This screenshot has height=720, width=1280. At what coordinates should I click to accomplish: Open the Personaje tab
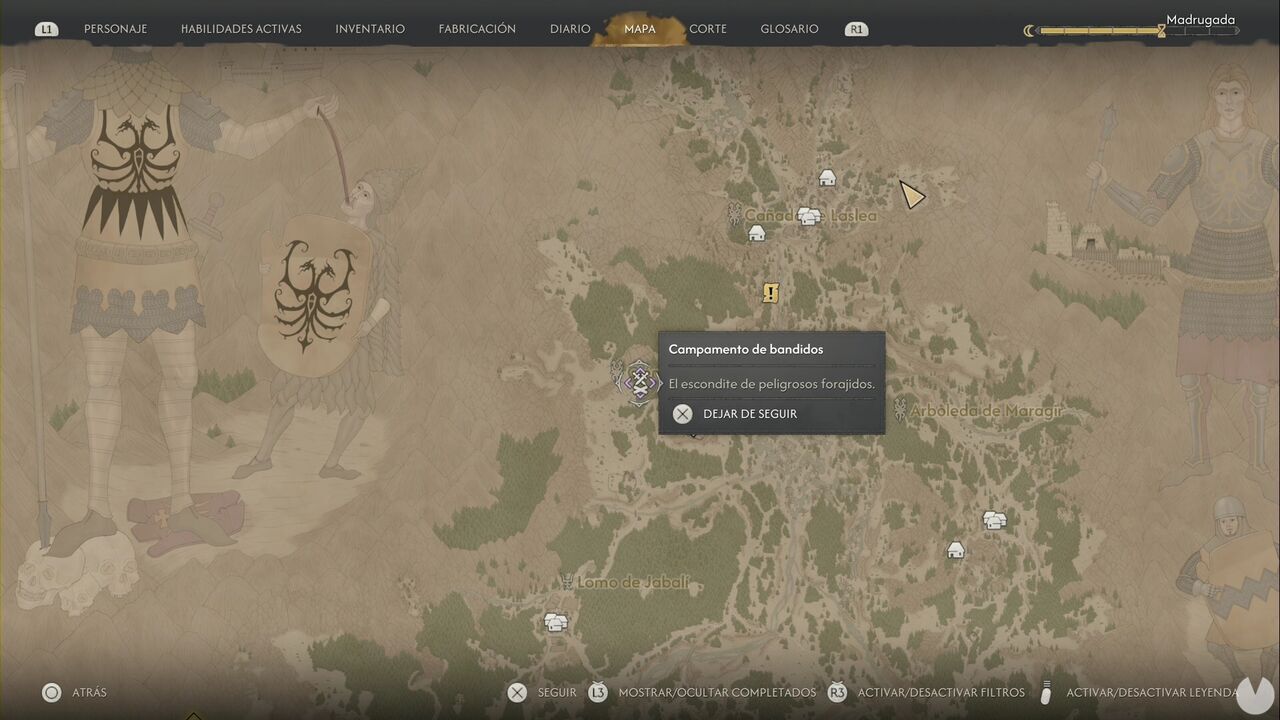(115, 29)
